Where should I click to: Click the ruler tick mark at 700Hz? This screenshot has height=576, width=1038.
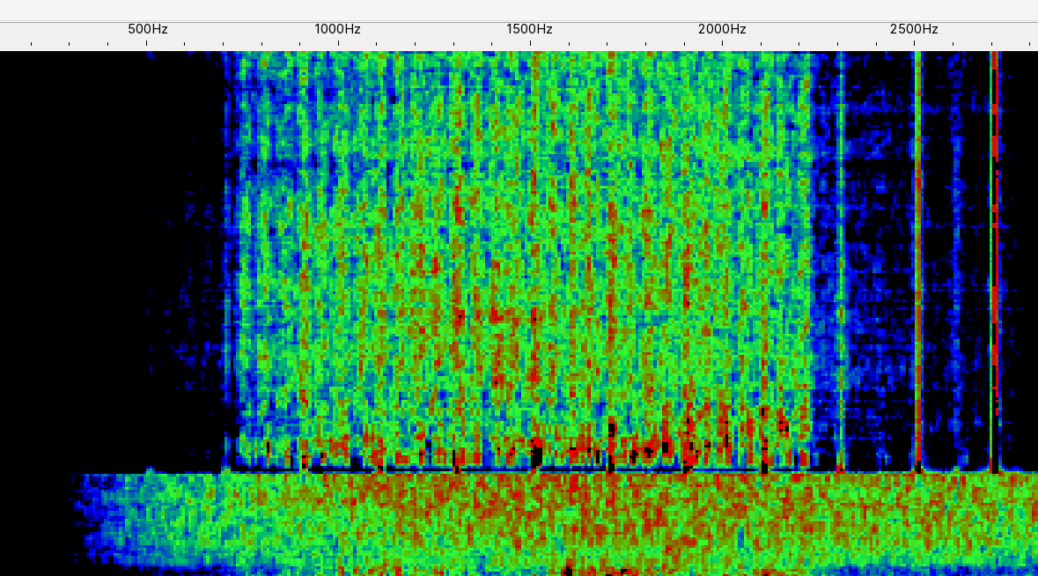tap(224, 44)
